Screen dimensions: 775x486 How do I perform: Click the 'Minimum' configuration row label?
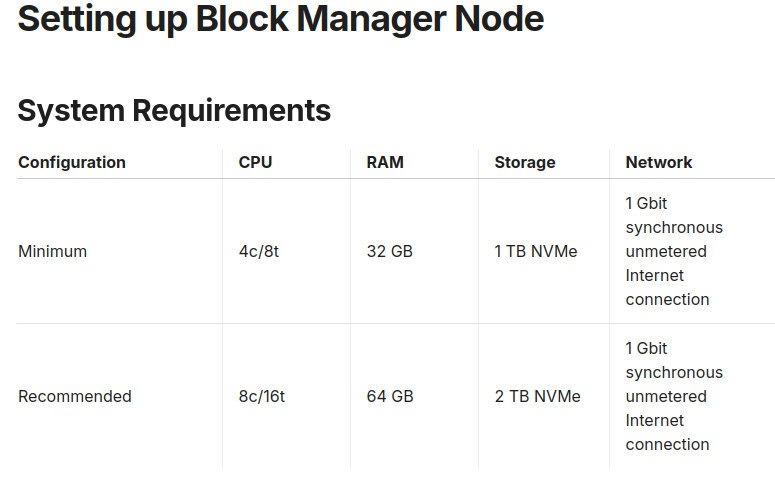click(x=52, y=251)
